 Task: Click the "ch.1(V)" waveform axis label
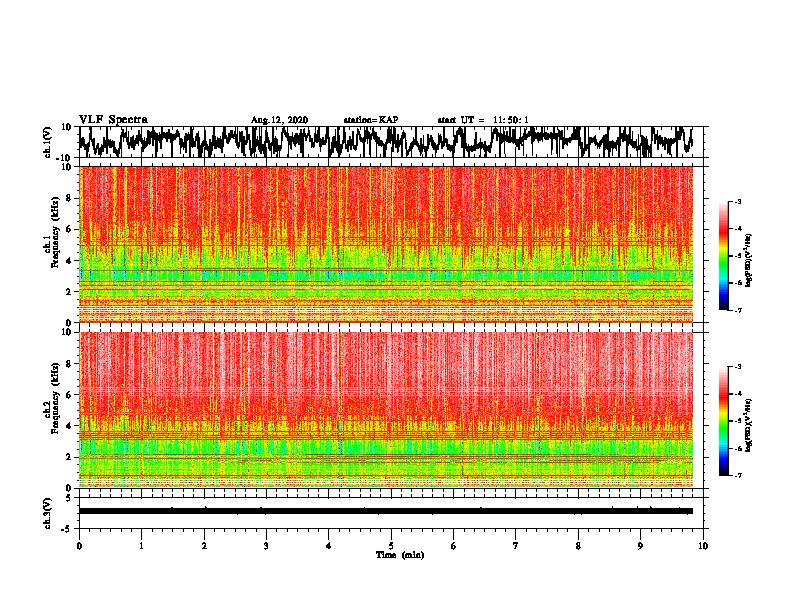pyautogui.click(x=48, y=142)
